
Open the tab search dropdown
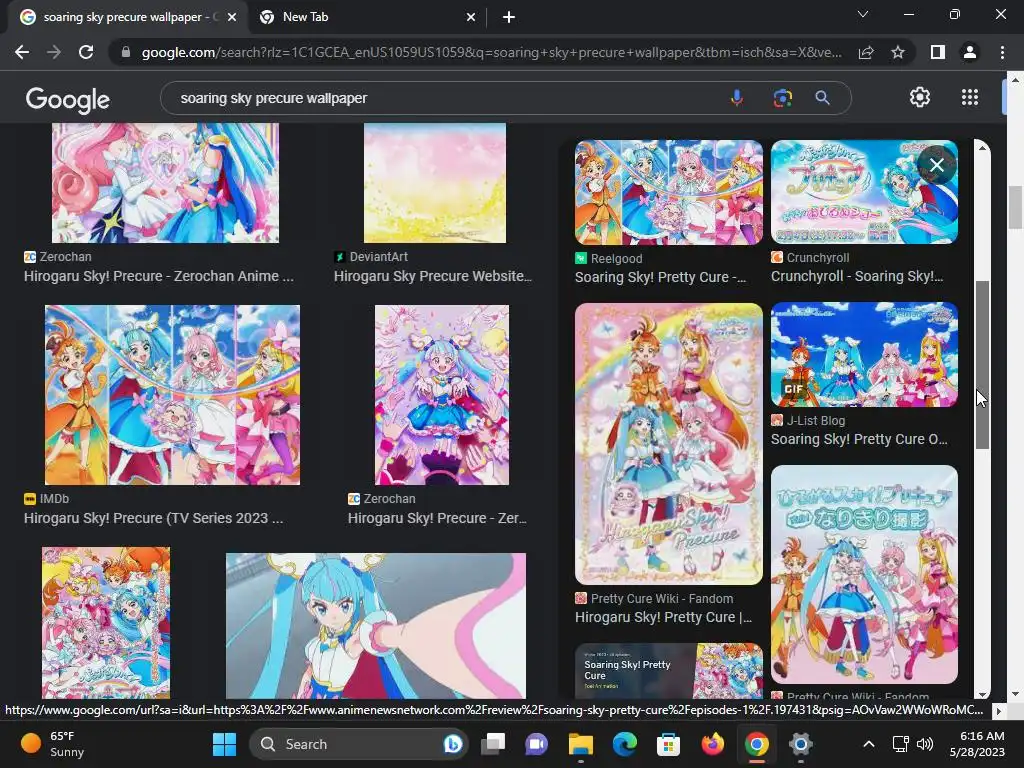pos(863,14)
